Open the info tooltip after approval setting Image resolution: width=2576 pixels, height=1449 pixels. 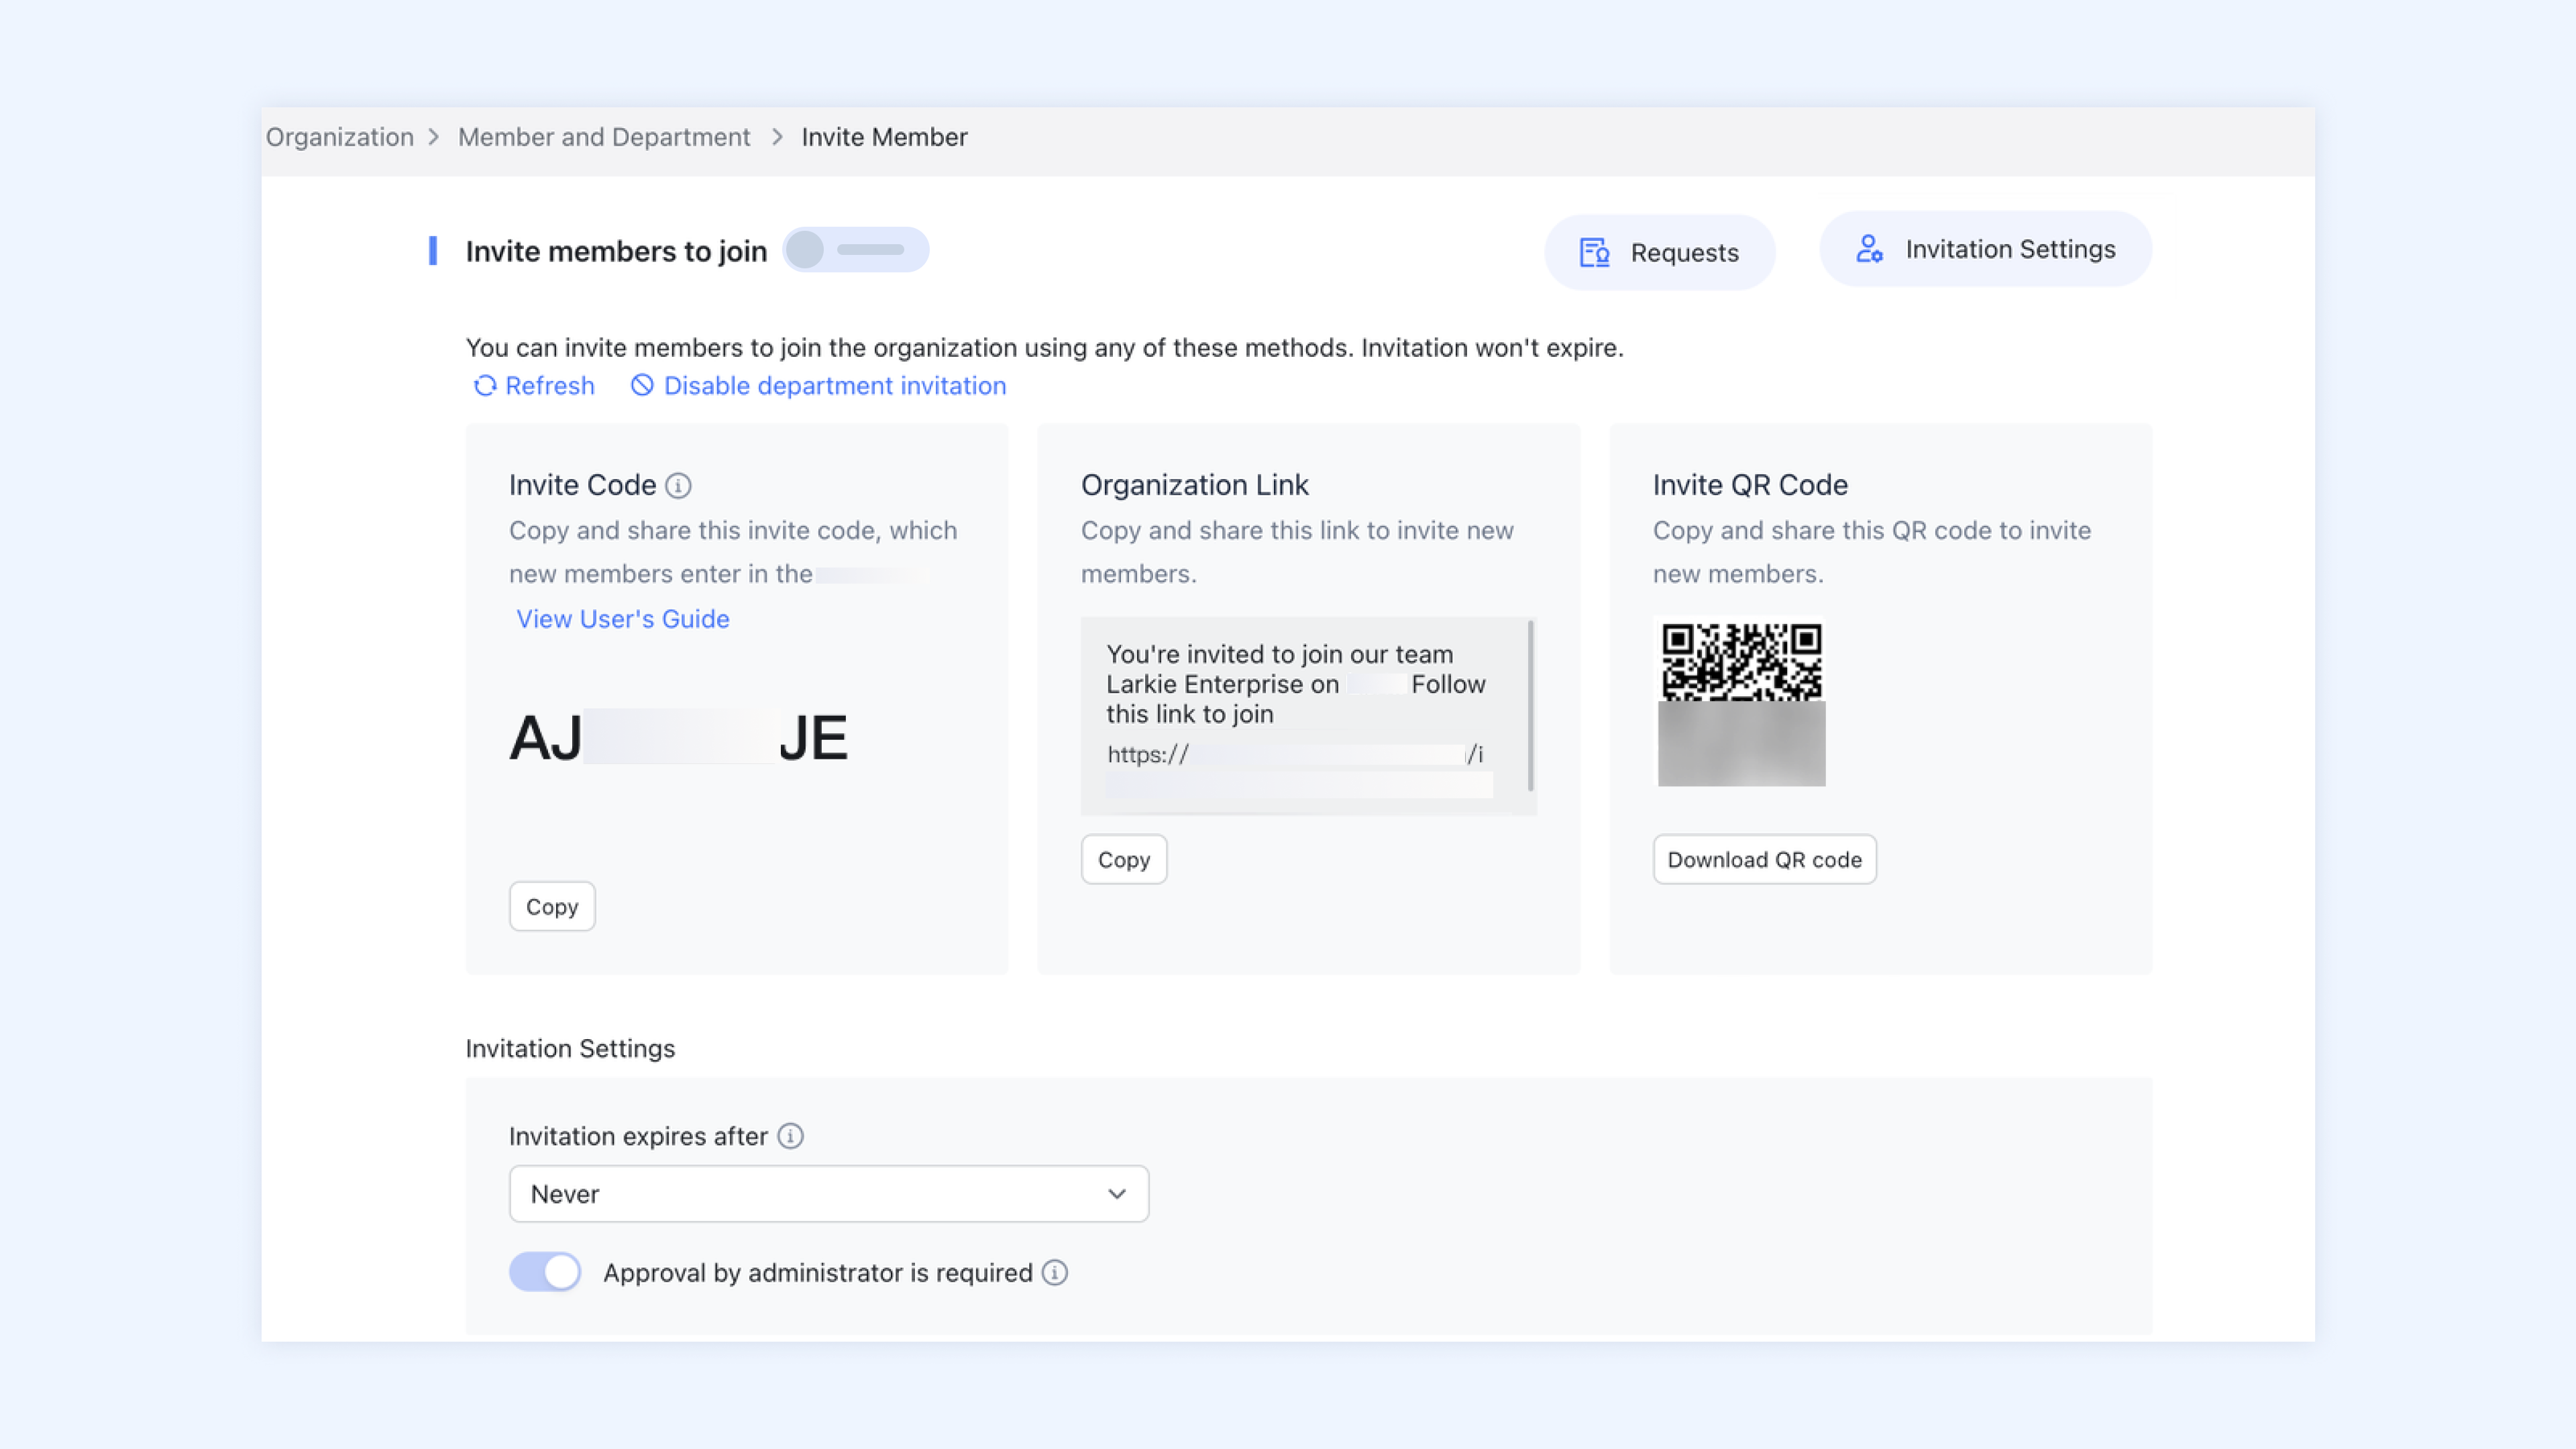(1055, 1272)
